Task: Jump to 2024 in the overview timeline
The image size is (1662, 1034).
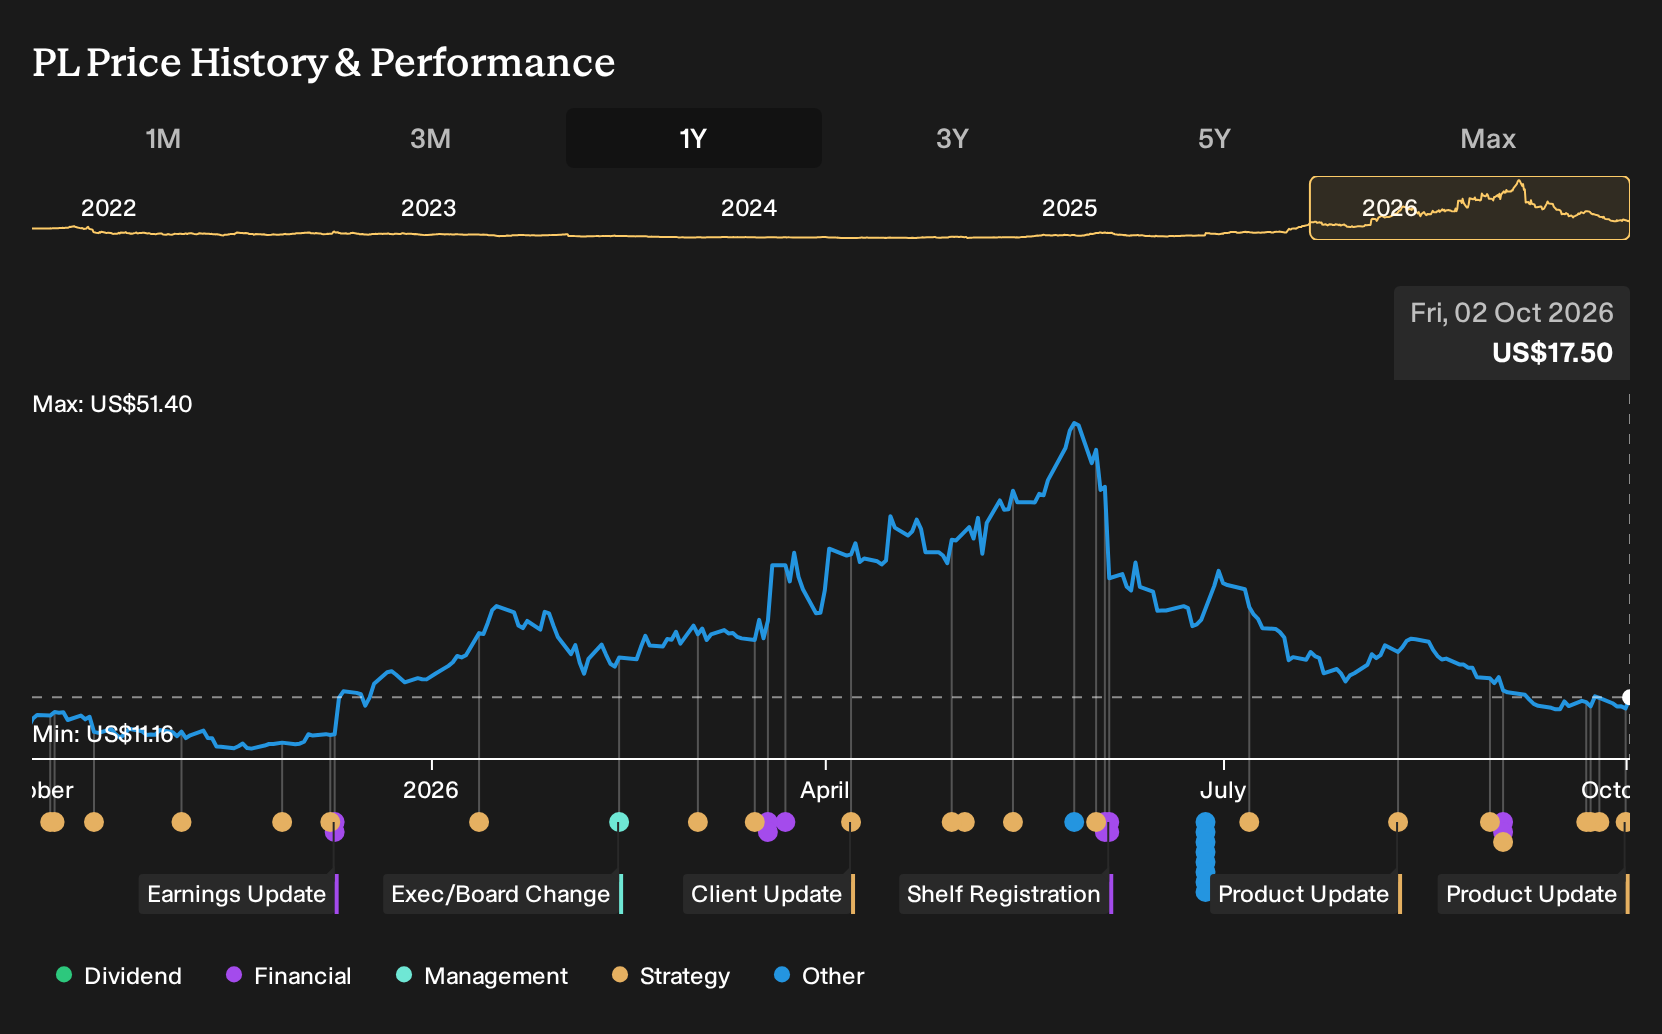Action: coord(749,208)
